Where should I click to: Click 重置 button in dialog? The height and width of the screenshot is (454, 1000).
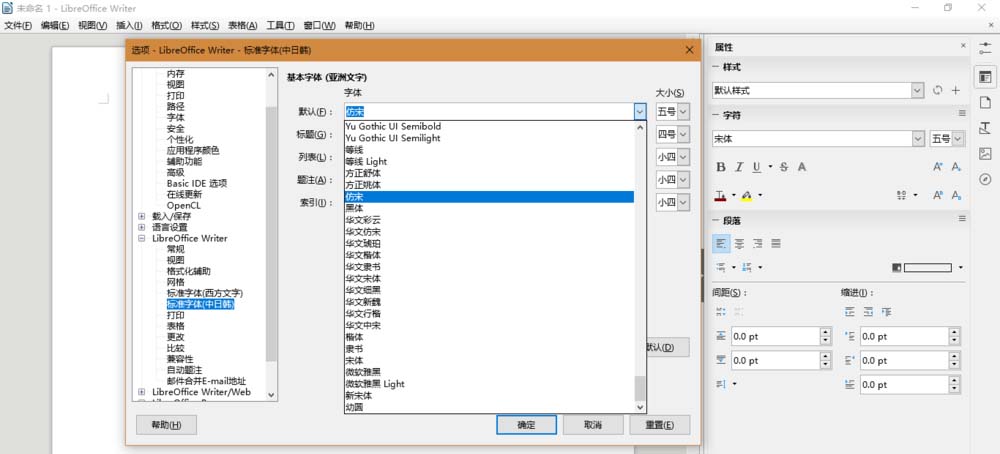[659, 425]
